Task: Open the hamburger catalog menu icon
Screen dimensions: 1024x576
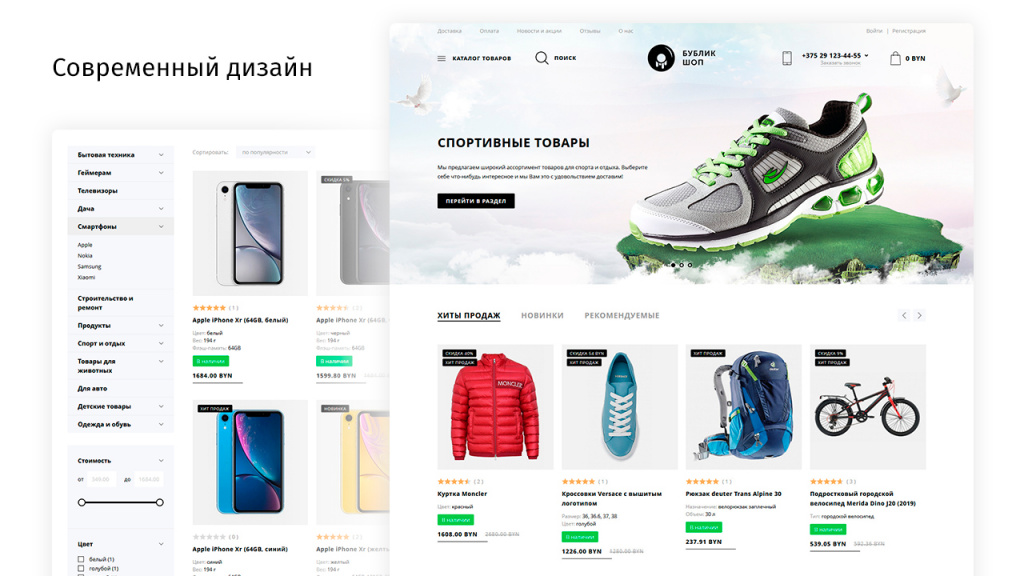Action: click(x=441, y=58)
